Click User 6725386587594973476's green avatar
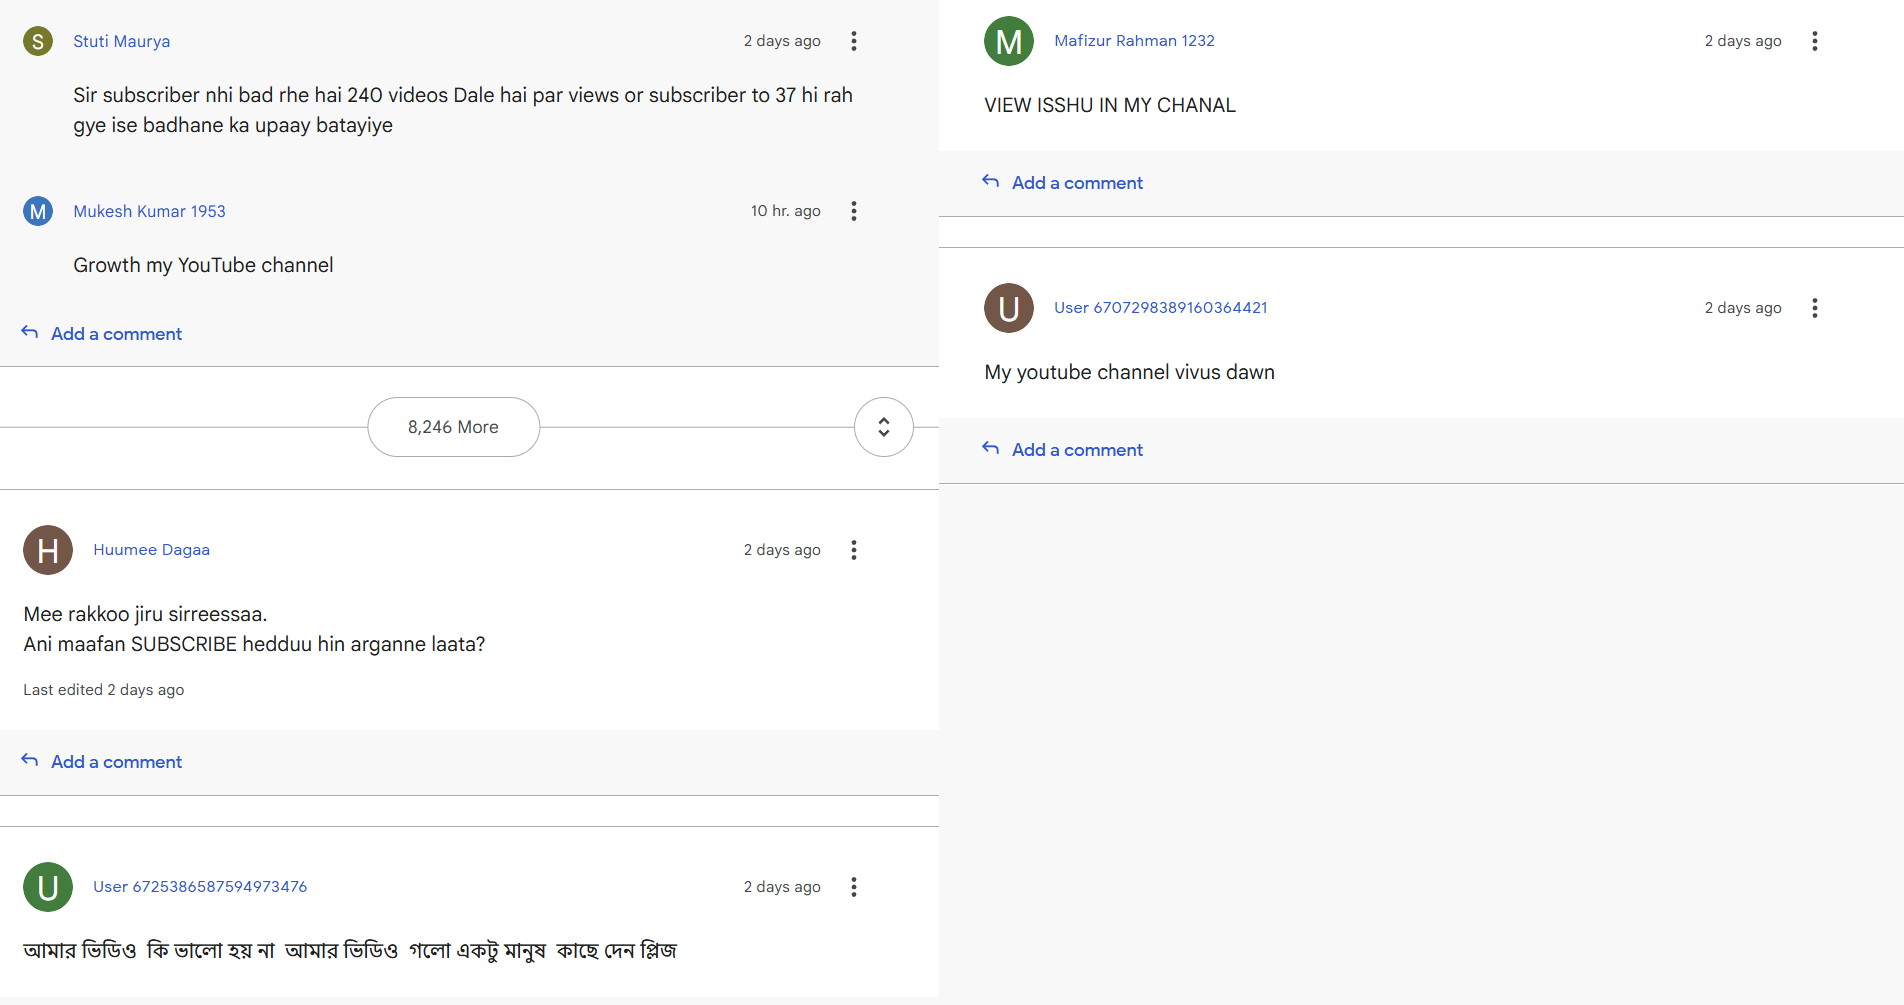Image resolution: width=1904 pixels, height=1005 pixels. coord(48,887)
